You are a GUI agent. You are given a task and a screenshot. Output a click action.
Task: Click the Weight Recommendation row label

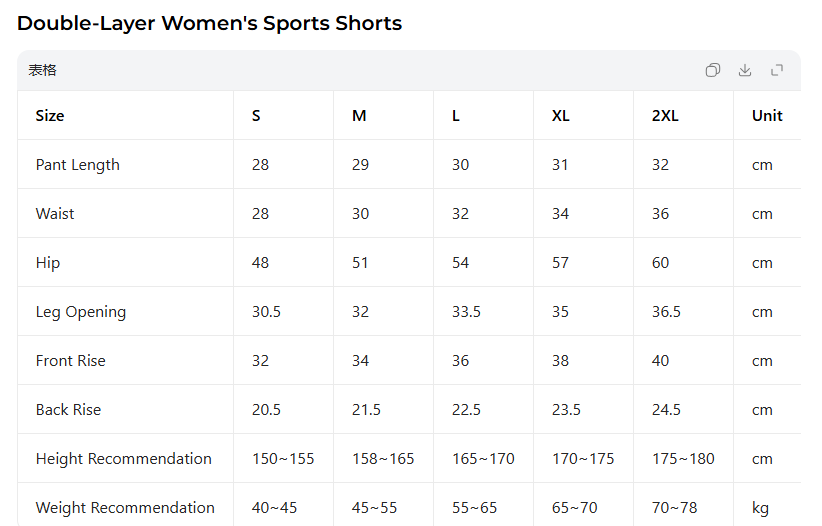tap(125, 508)
